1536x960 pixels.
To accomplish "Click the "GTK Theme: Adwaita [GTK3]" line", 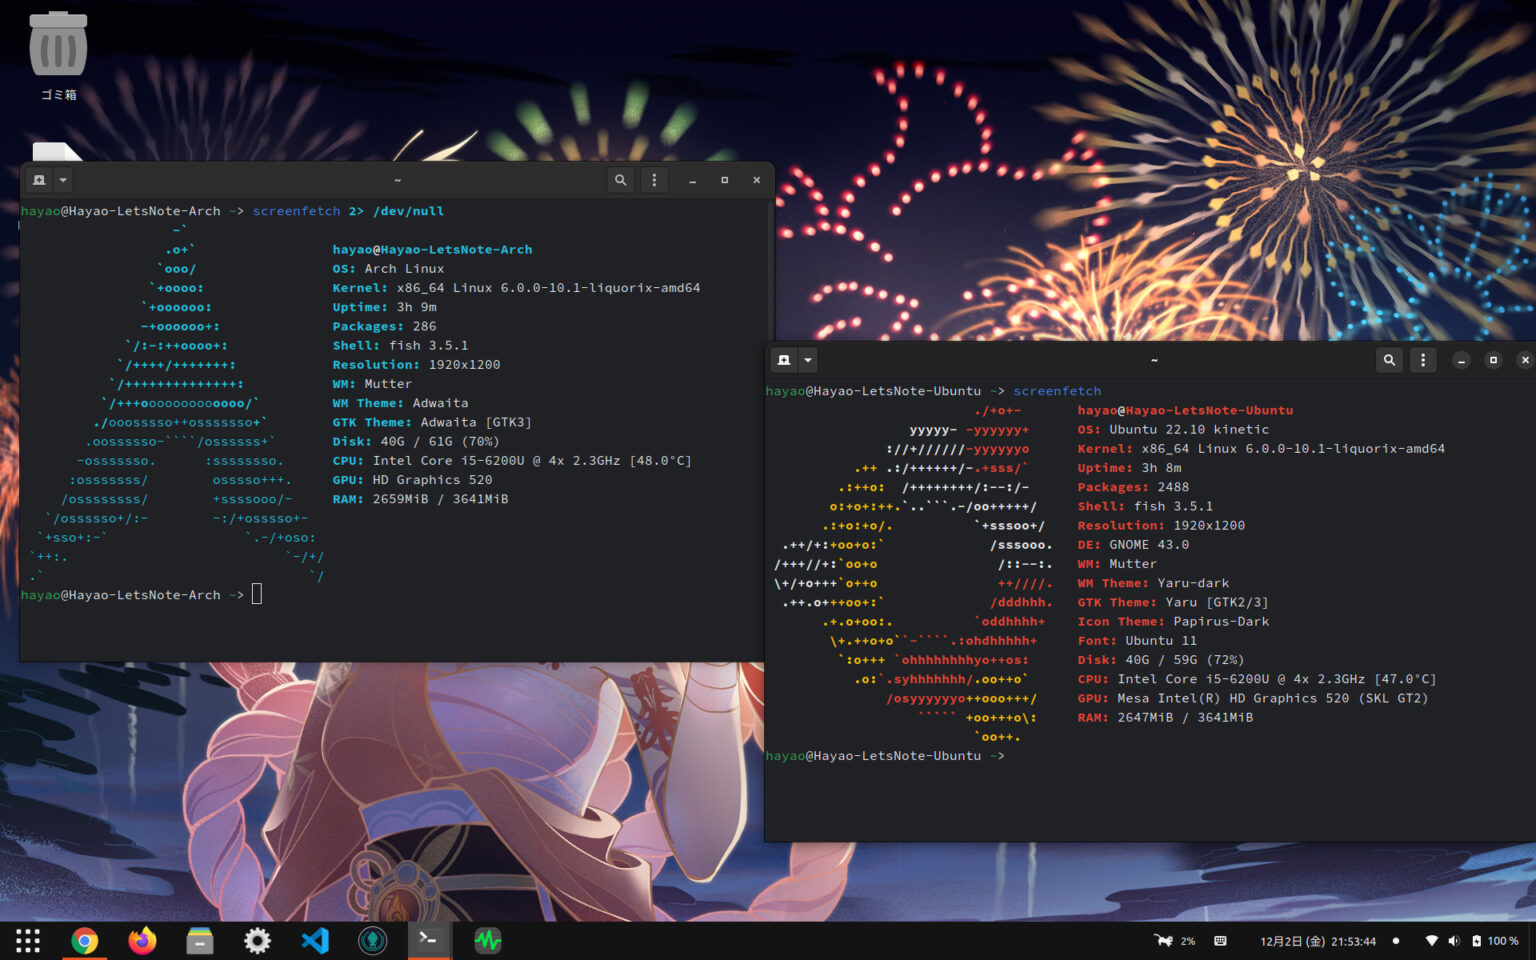I will pos(432,423).
